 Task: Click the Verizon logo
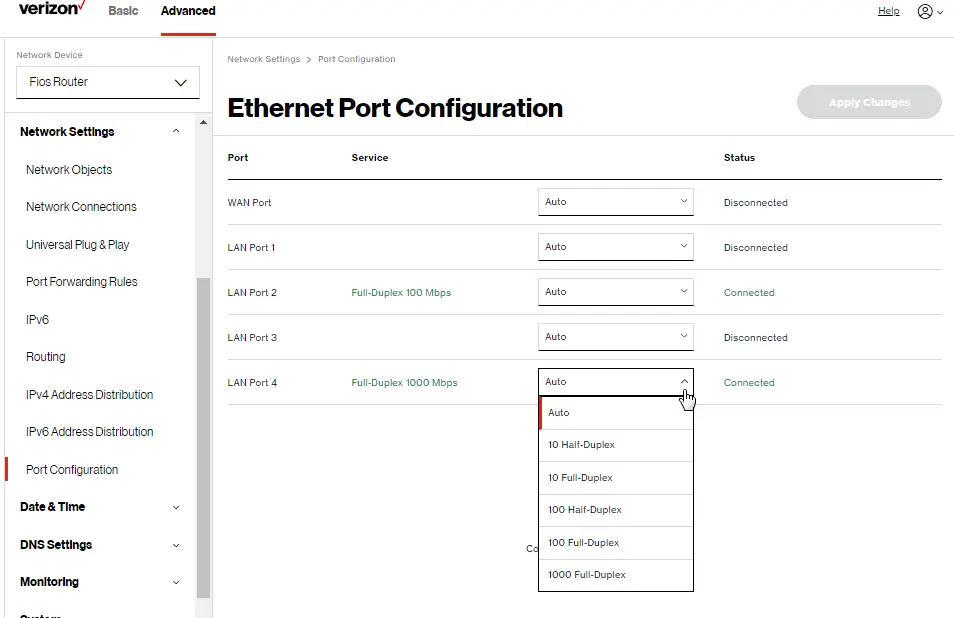coord(48,10)
